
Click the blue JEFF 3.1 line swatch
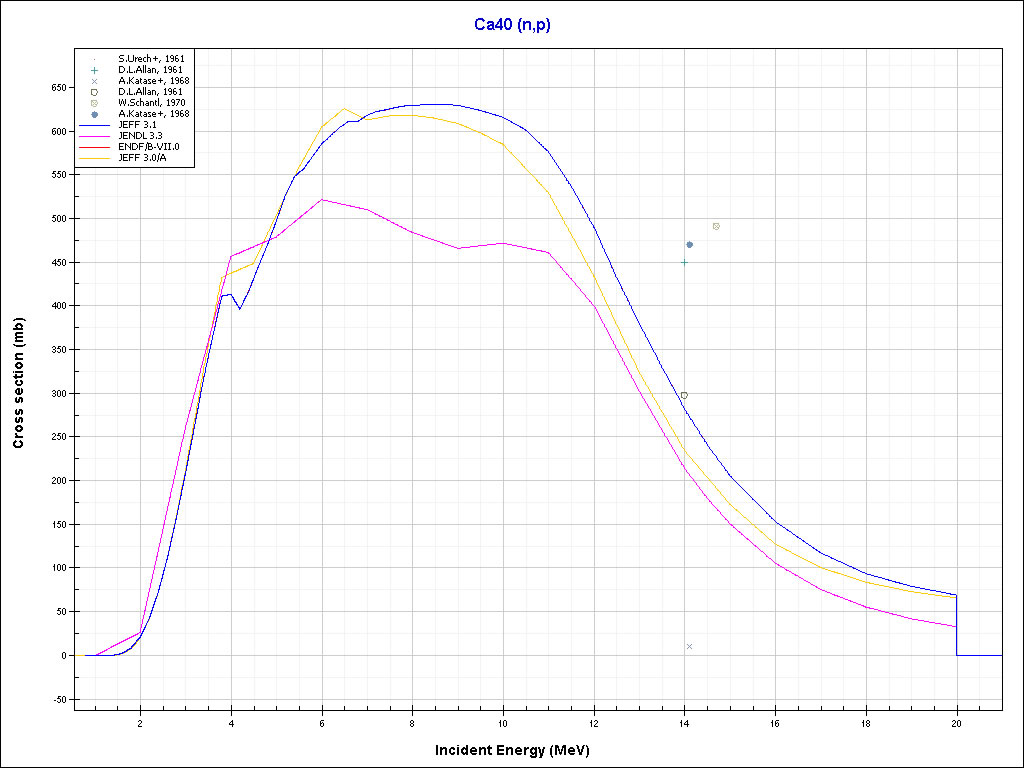(94, 124)
